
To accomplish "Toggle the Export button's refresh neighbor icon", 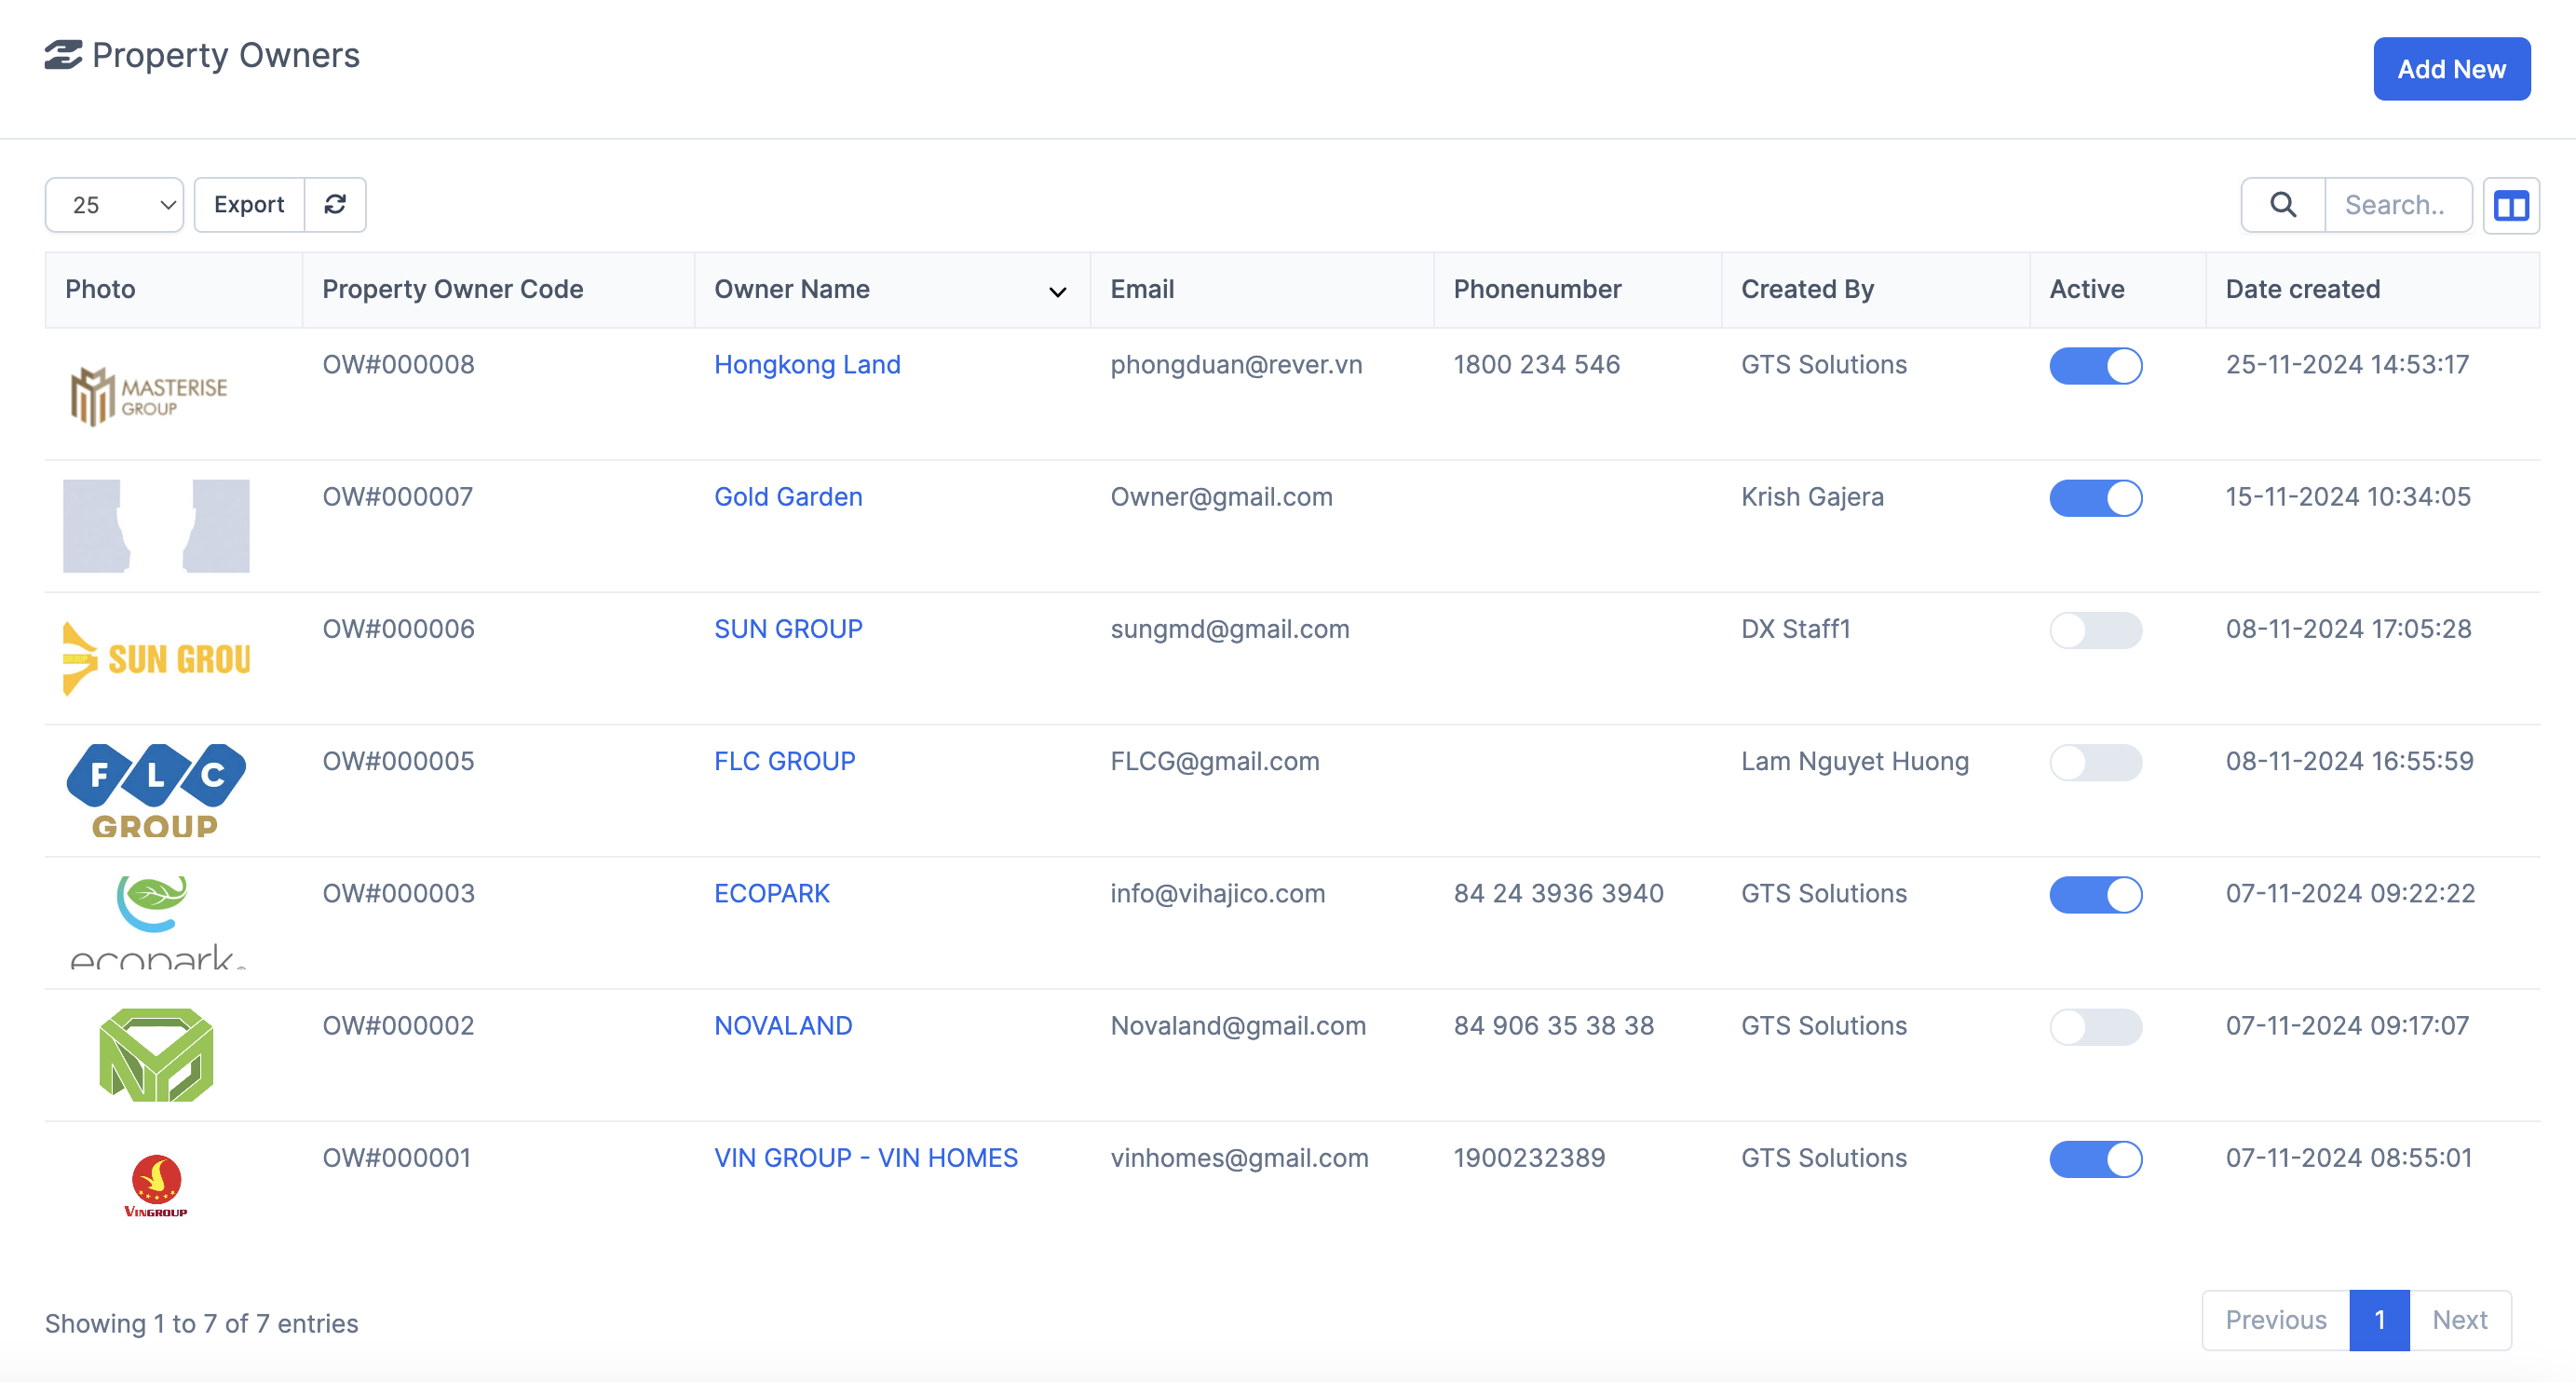I will click(x=336, y=205).
